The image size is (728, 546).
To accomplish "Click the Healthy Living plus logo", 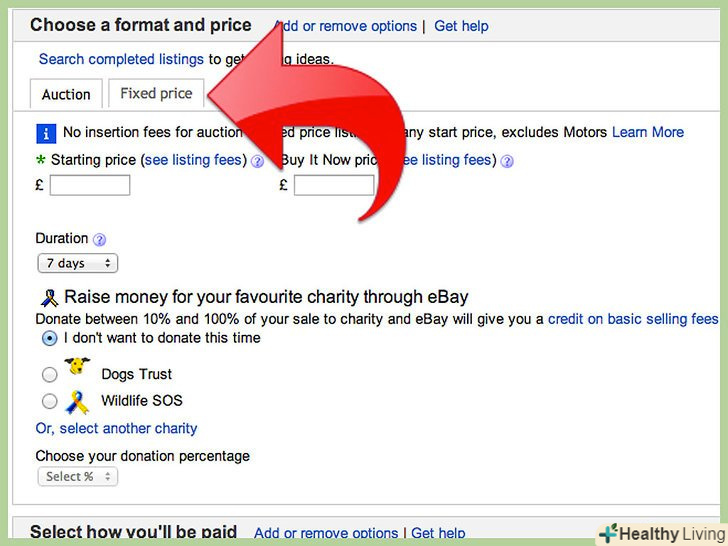I will click(607, 533).
